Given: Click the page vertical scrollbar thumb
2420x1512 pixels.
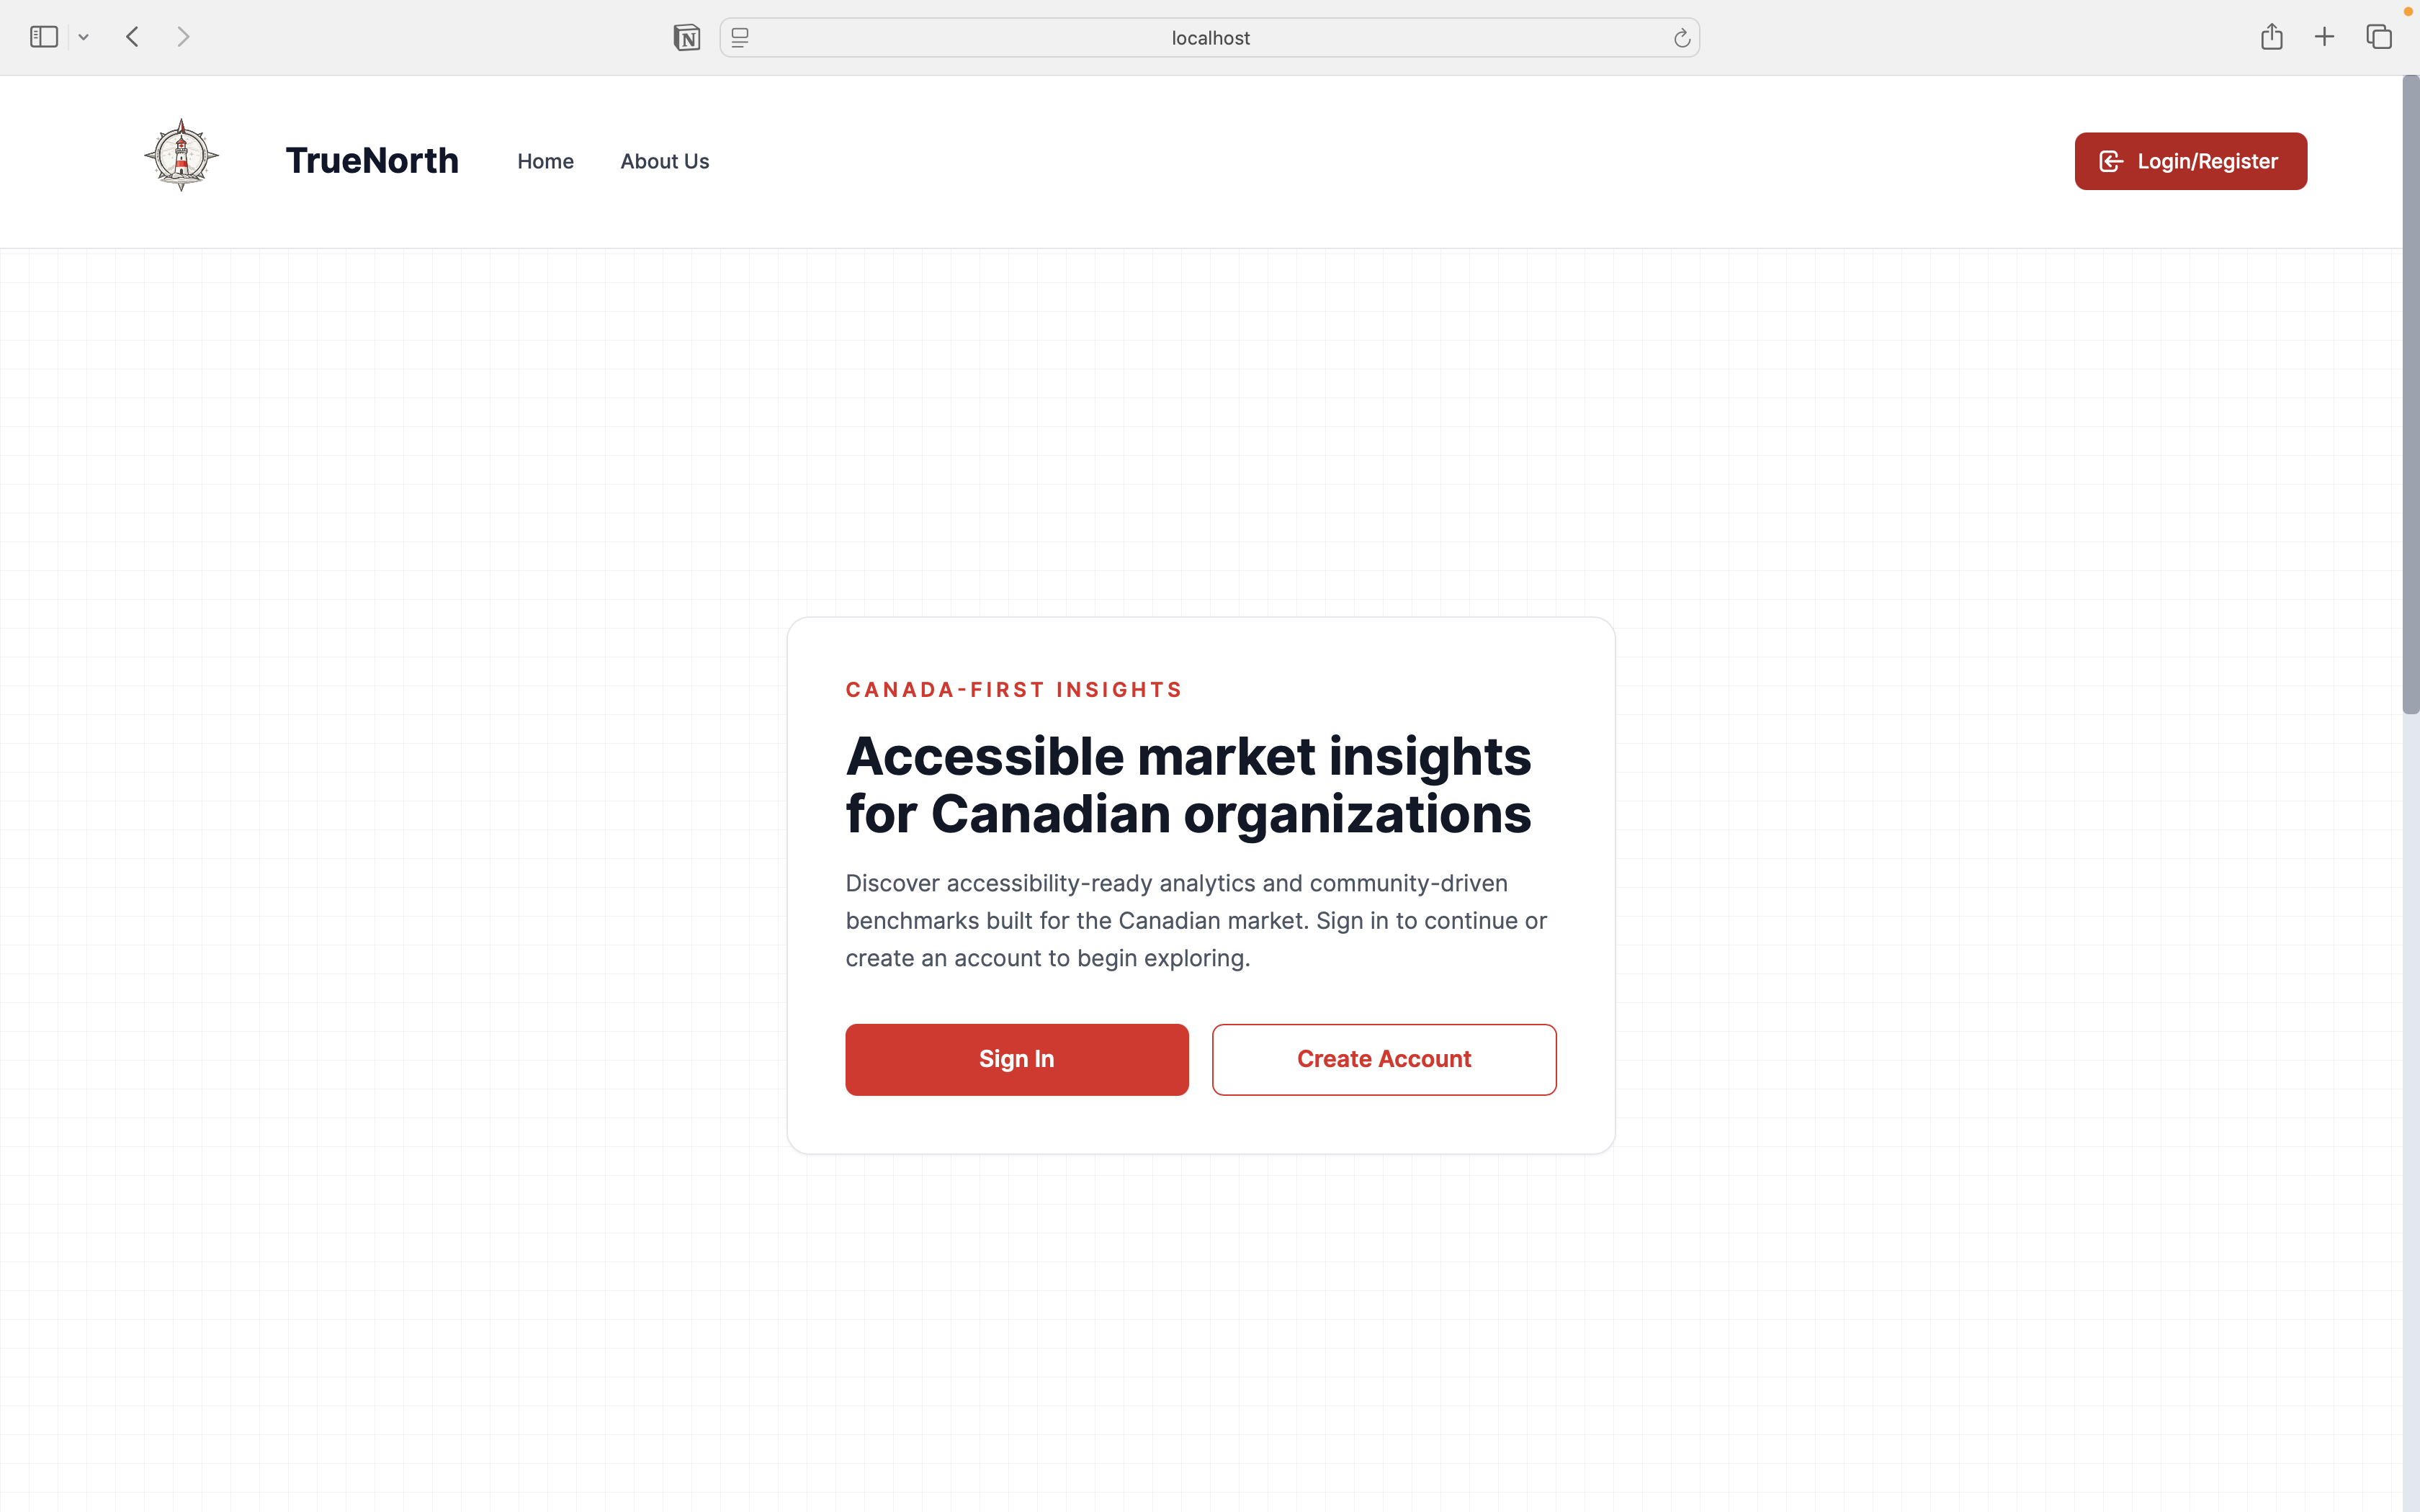Looking at the screenshot, I should [2410, 395].
